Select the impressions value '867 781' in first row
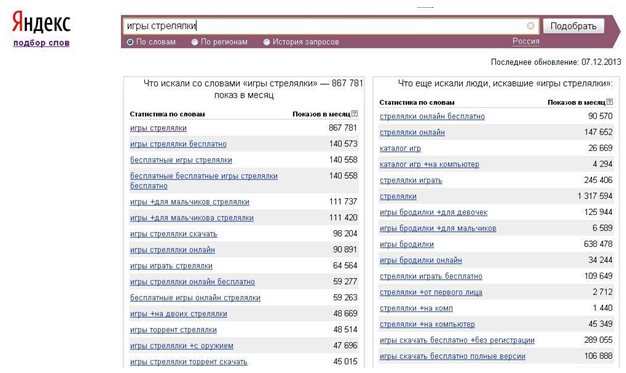Viewport: 626px width, 373px height. click(343, 128)
